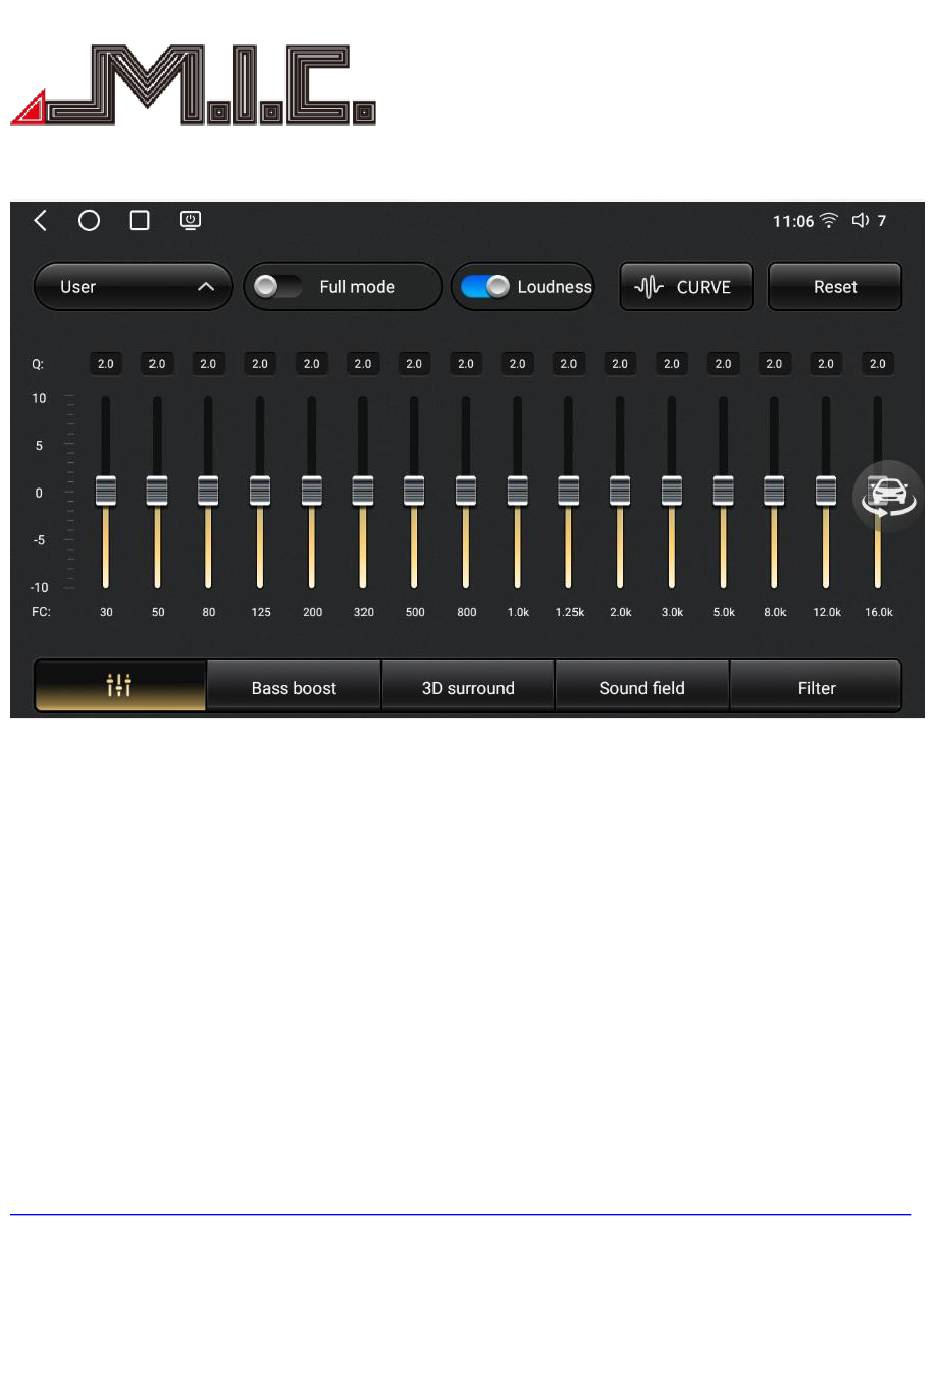Click the 5.0k band slider knob

[723, 491]
